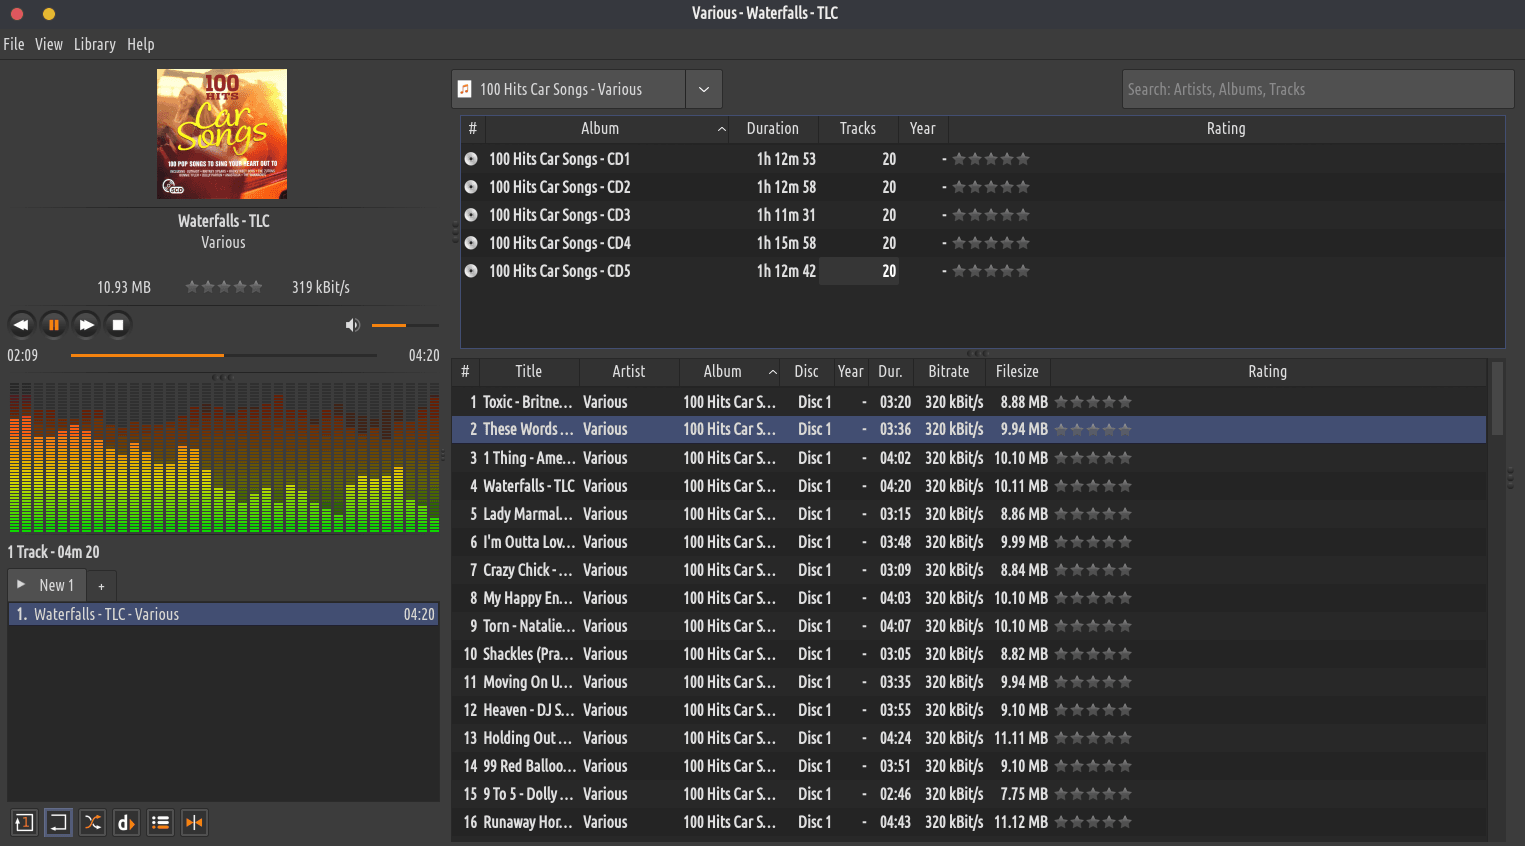The height and width of the screenshot is (846, 1525).
Task: Open the File menu
Action: coord(14,44)
